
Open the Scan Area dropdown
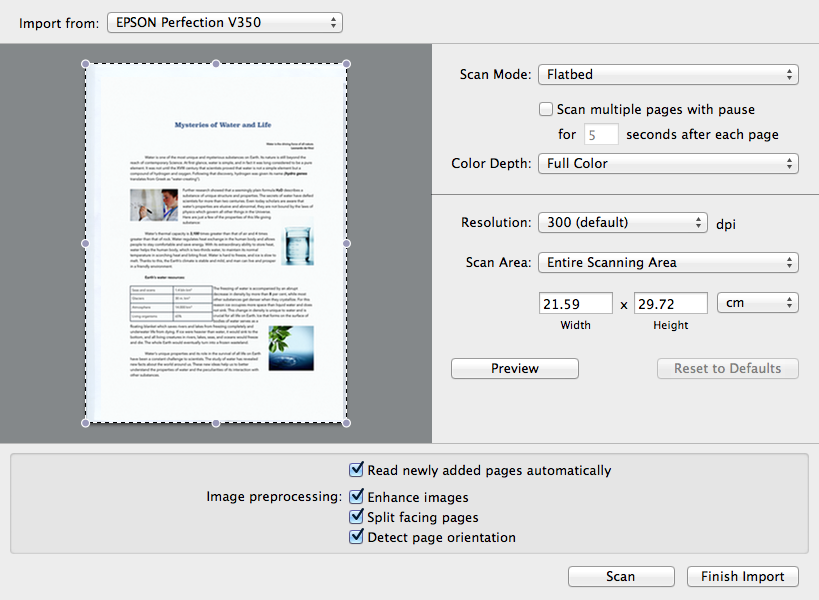(x=667, y=262)
